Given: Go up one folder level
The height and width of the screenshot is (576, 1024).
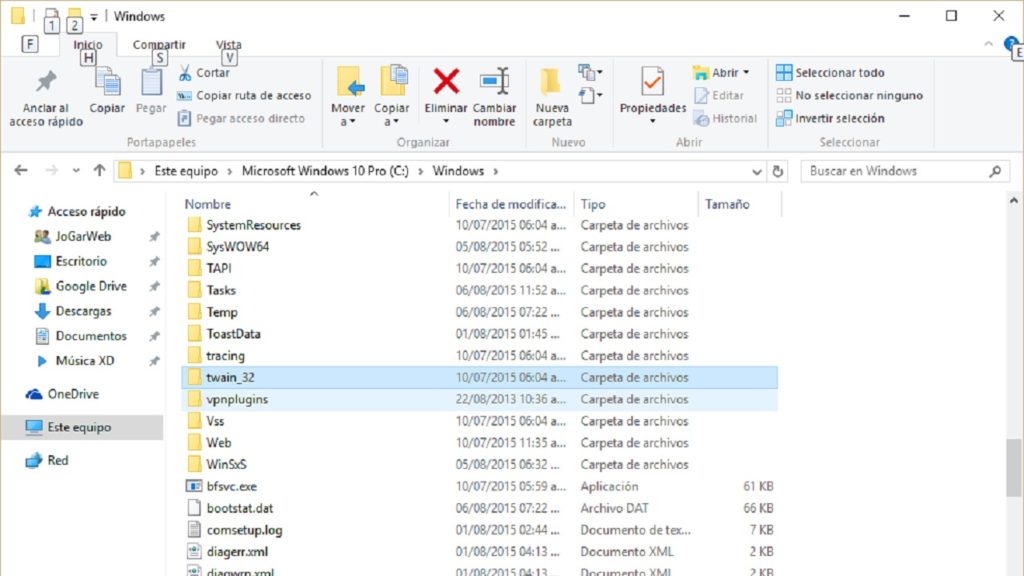Looking at the screenshot, I should point(99,170).
